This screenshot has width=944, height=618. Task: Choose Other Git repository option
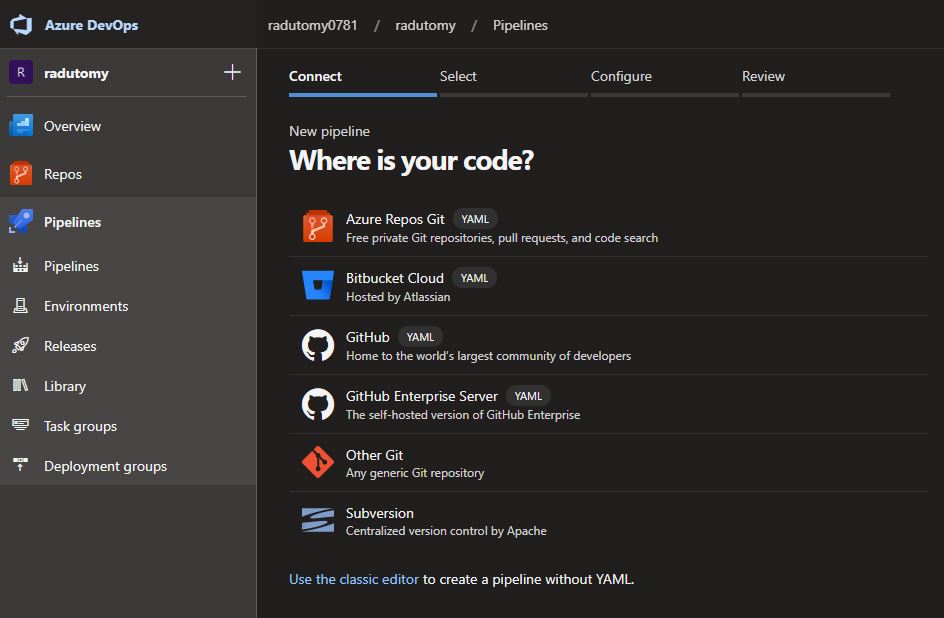point(608,463)
